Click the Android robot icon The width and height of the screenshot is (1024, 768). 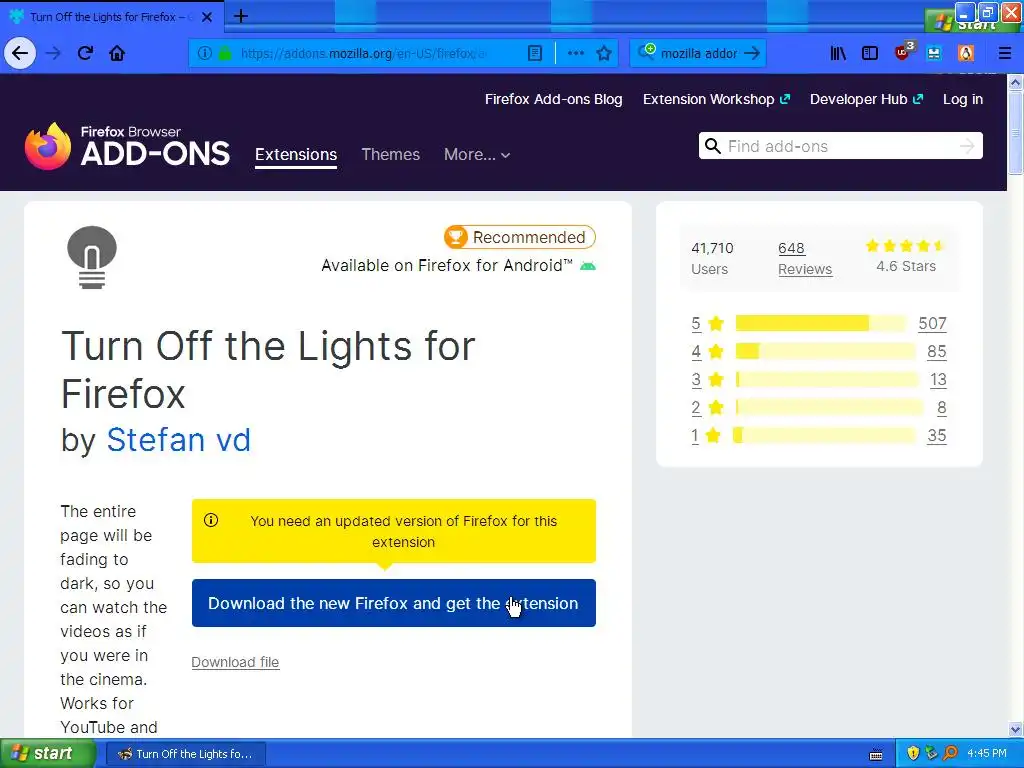[x=588, y=266]
